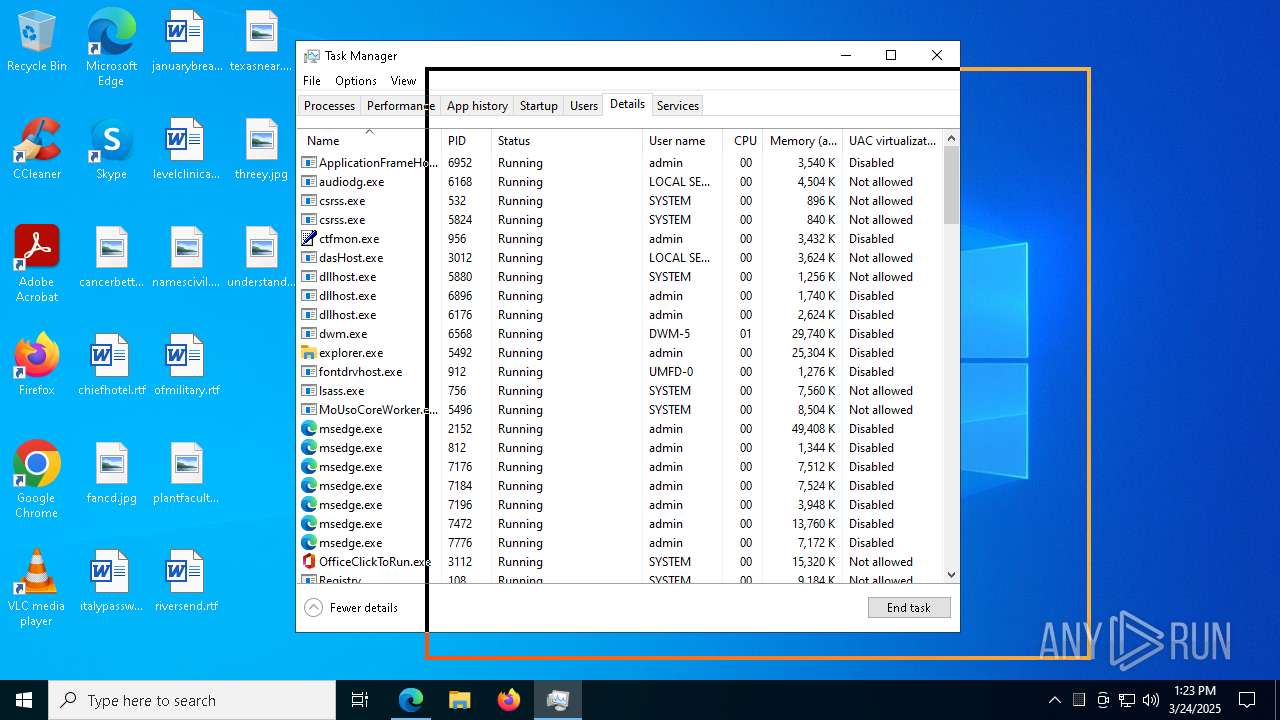Select the Firefox desktop shortcut
This screenshot has height=720, width=1280.
pos(37,365)
